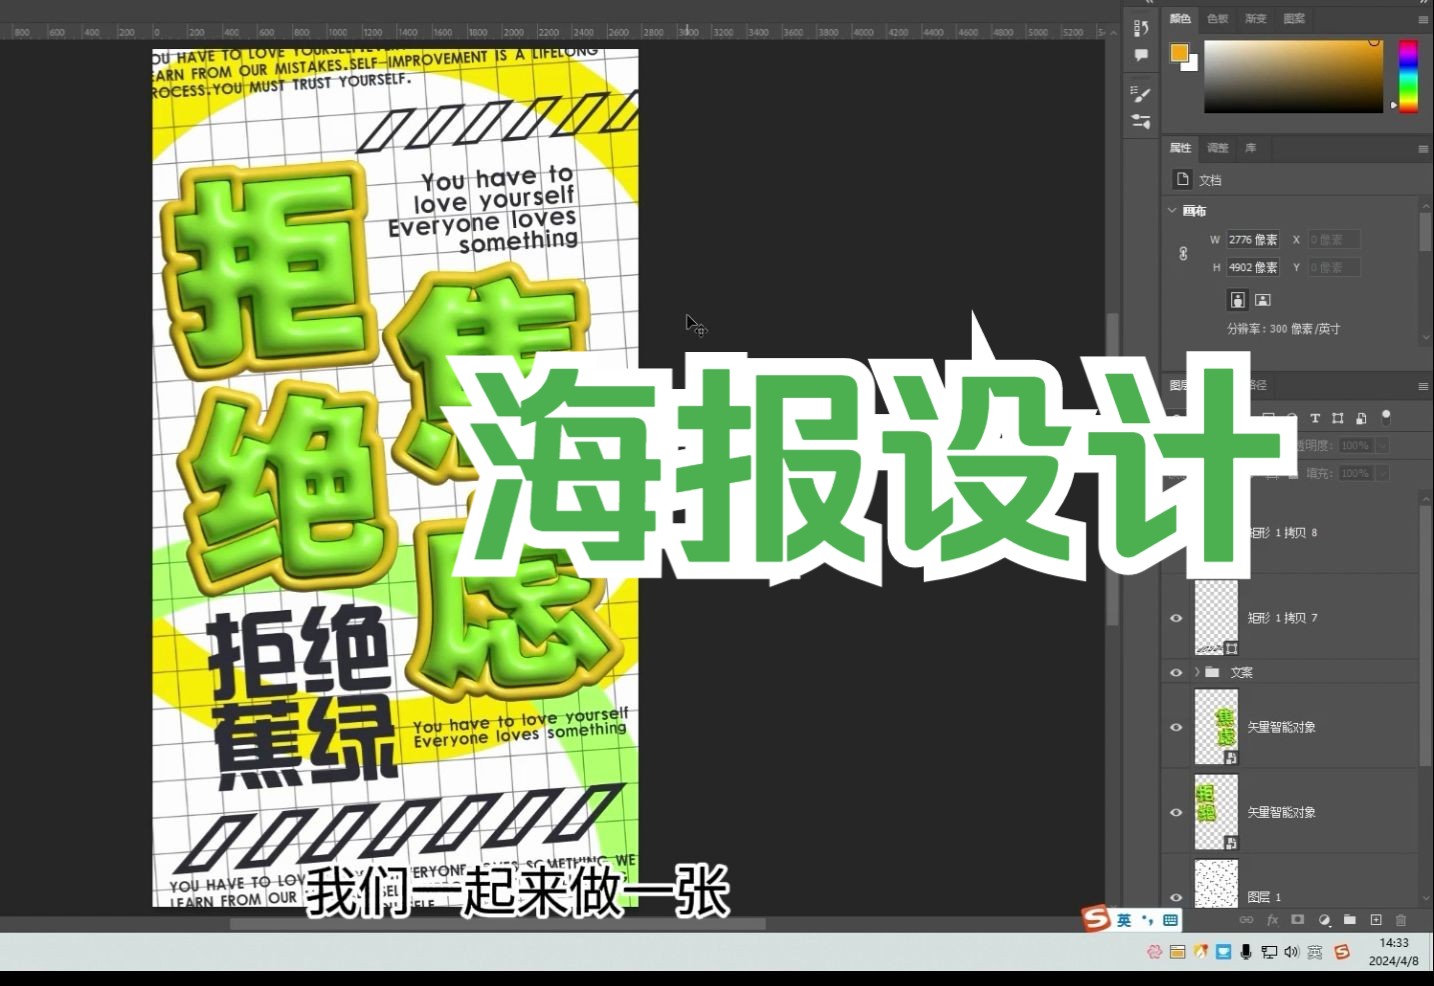Select the 颜色 tab
This screenshot has width=1434, height=986.
[1180, 19]
